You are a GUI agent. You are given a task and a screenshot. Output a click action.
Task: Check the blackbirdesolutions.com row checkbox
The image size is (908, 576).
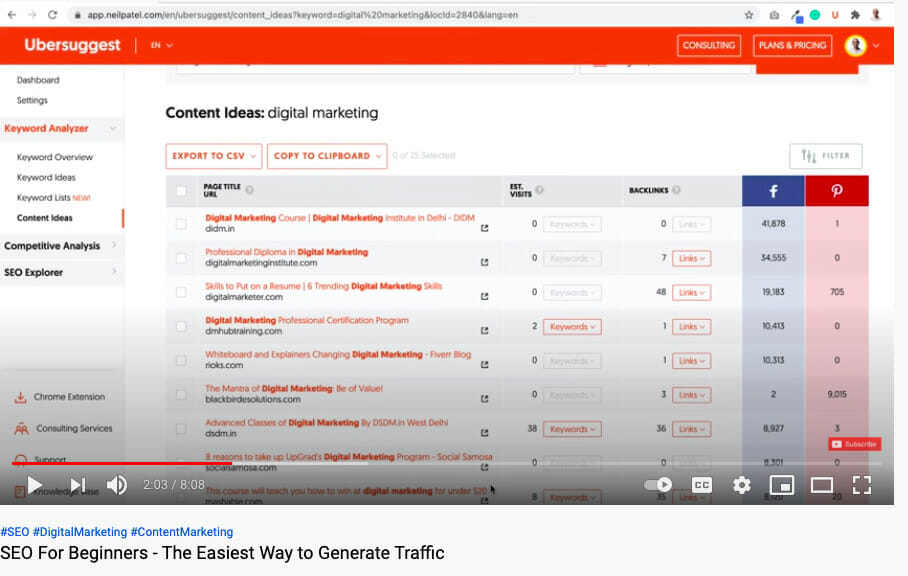pyautogui.click(x=181, y=395)
